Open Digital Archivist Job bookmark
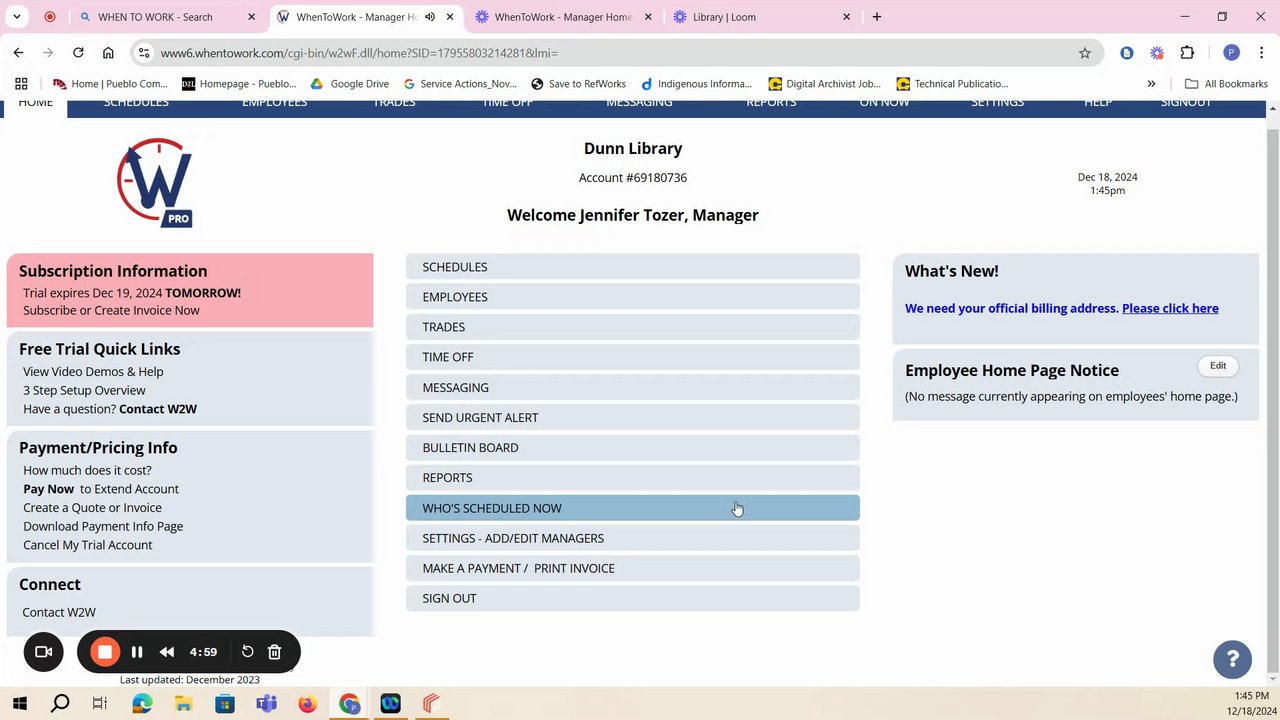Image resolution: width=1280 pixels, height=720 pixels. click(x=825, y=84)
